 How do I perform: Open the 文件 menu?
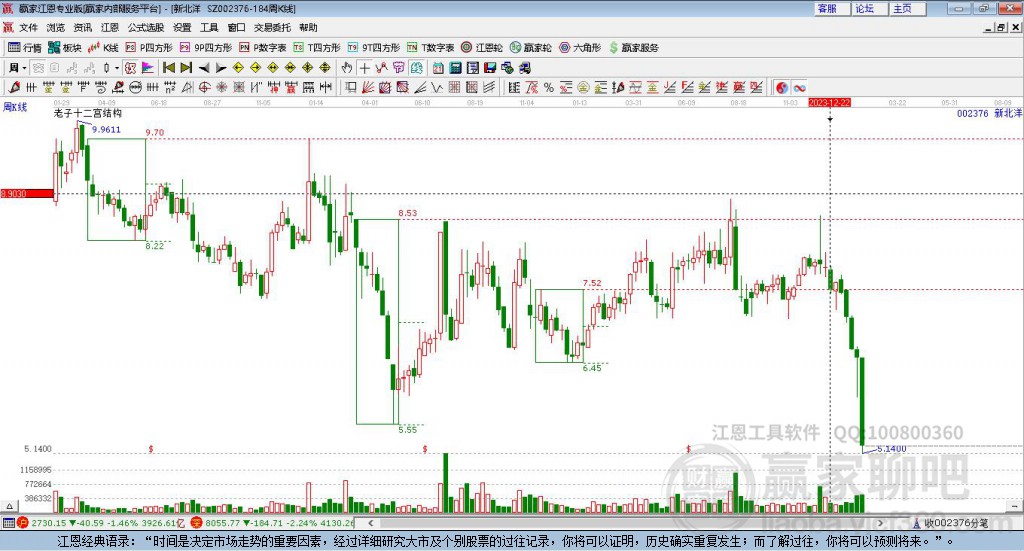click(28, 27)
